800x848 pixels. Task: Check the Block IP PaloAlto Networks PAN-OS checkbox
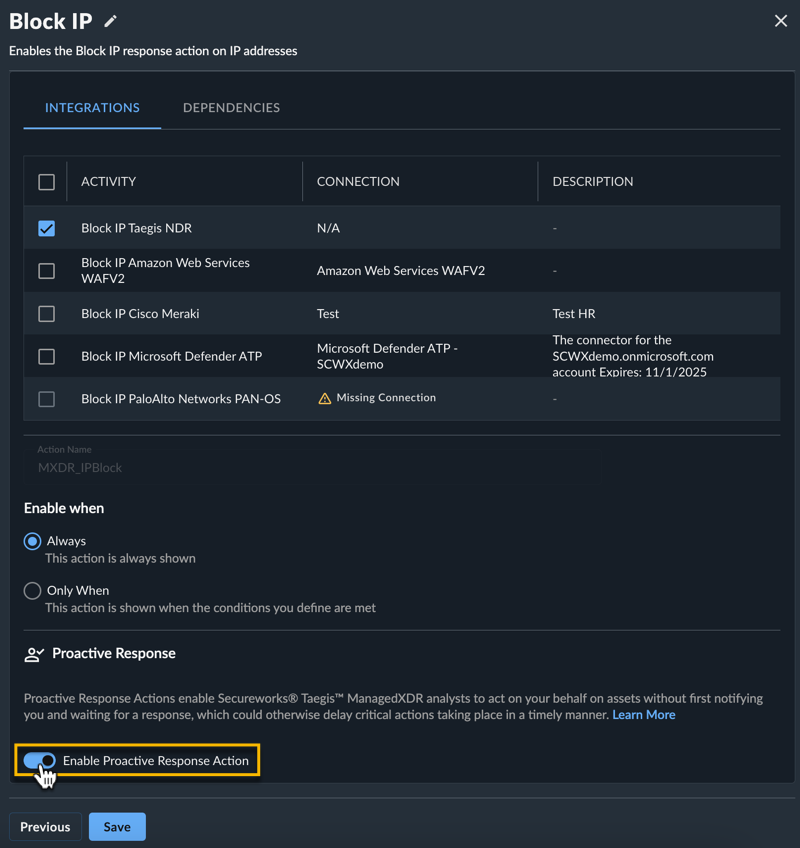(47, 399)
